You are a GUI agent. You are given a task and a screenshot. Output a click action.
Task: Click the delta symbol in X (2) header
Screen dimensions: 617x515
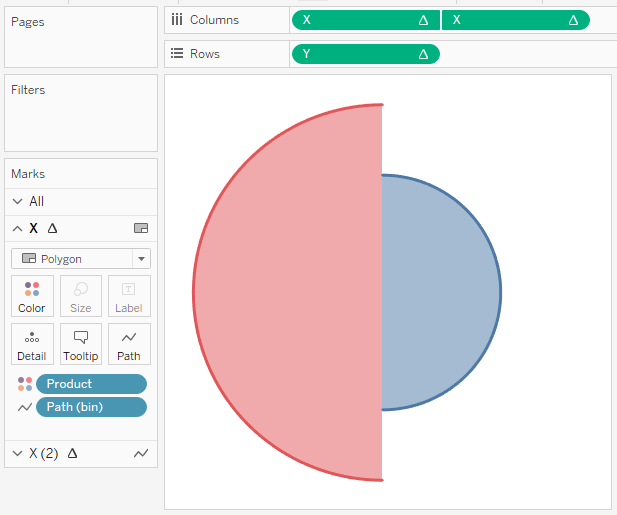72,453
